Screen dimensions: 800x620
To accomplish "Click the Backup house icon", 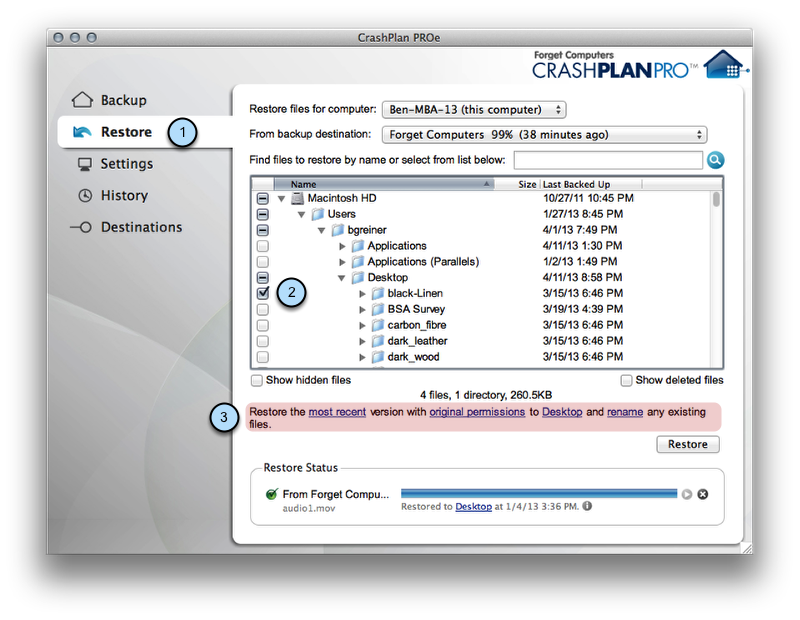I will 82,100.
